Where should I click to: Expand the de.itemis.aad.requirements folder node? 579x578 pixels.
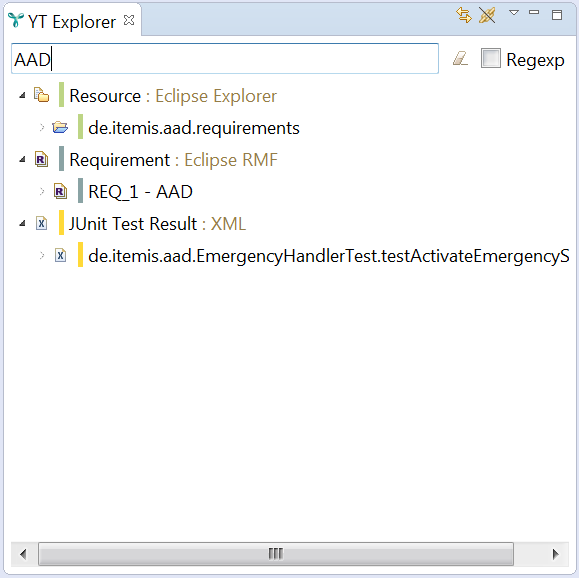coord(42,127)
